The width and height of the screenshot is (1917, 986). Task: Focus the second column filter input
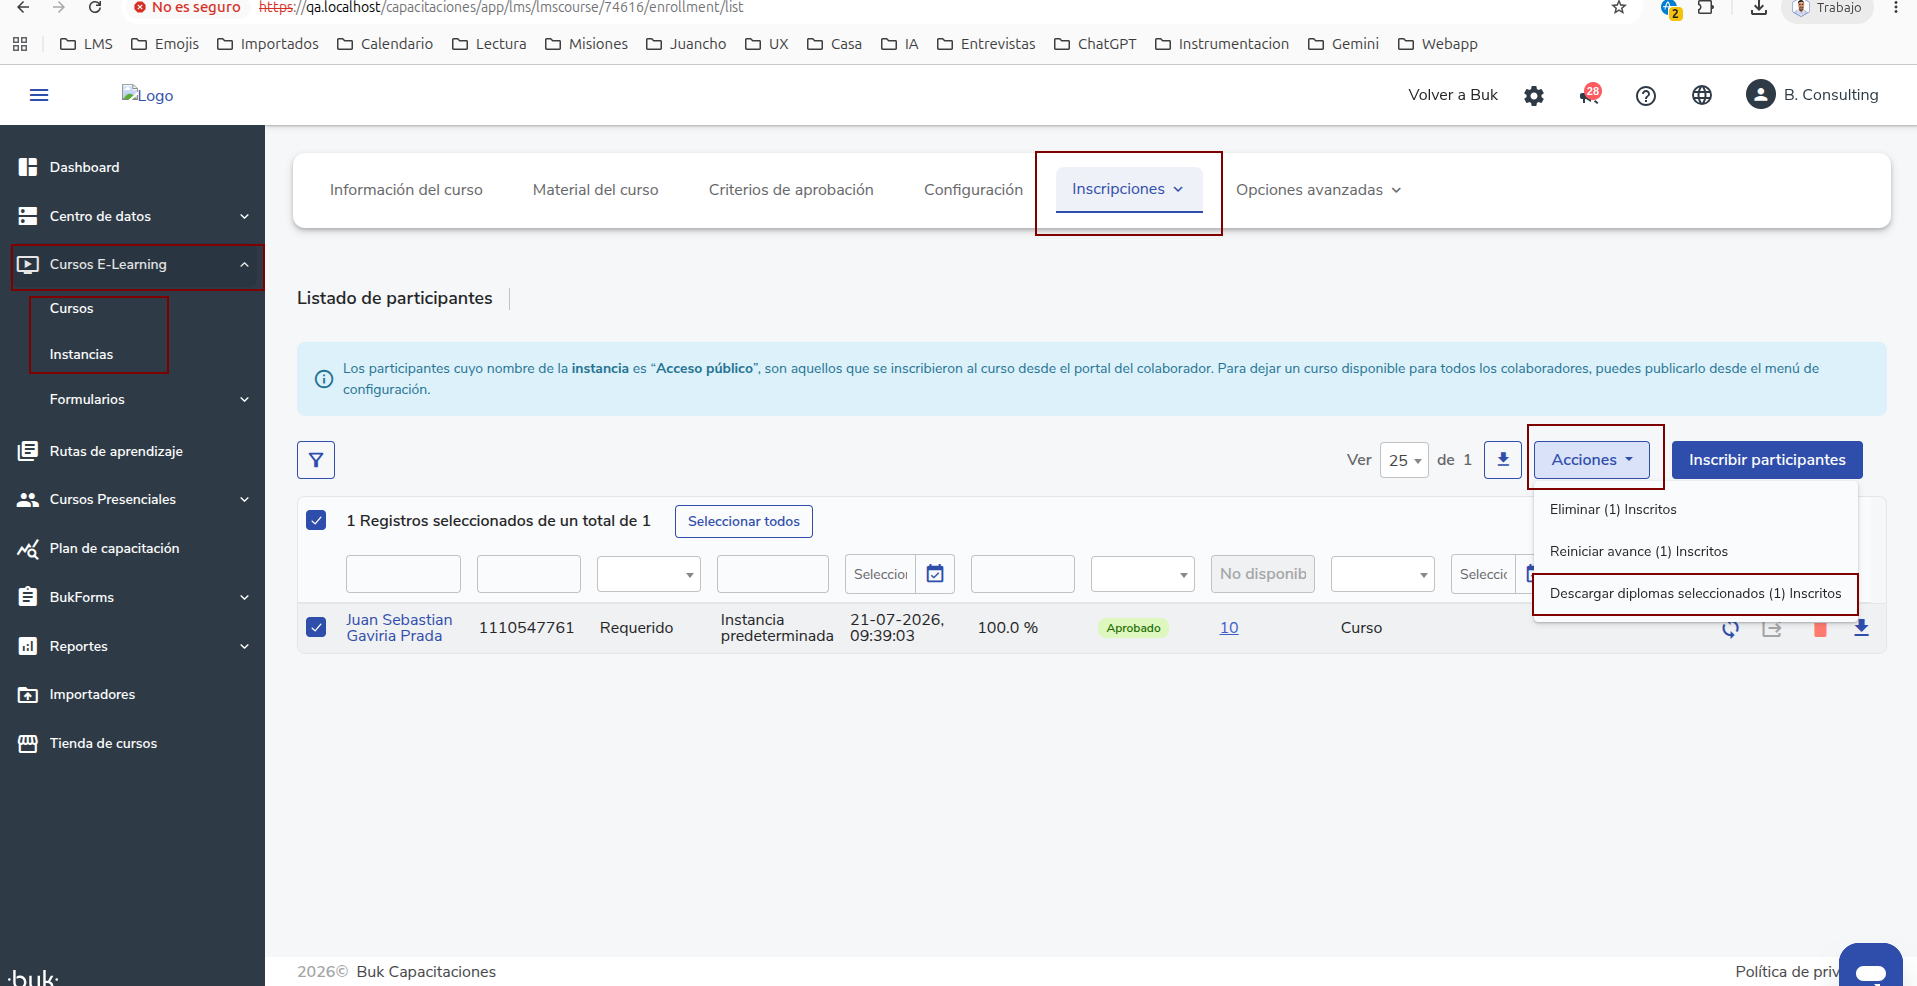pos(529,574)
